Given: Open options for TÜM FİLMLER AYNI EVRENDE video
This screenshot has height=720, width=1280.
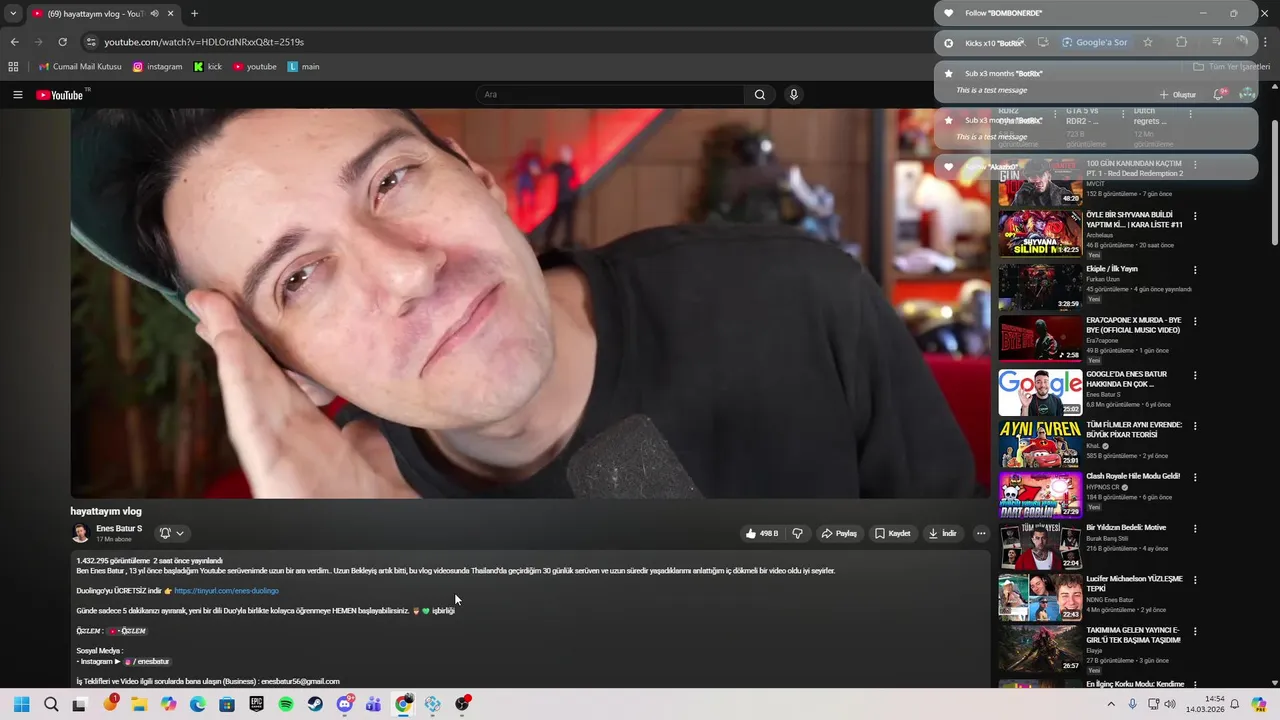Looking at the screenshot, I should pos(1195,426).
